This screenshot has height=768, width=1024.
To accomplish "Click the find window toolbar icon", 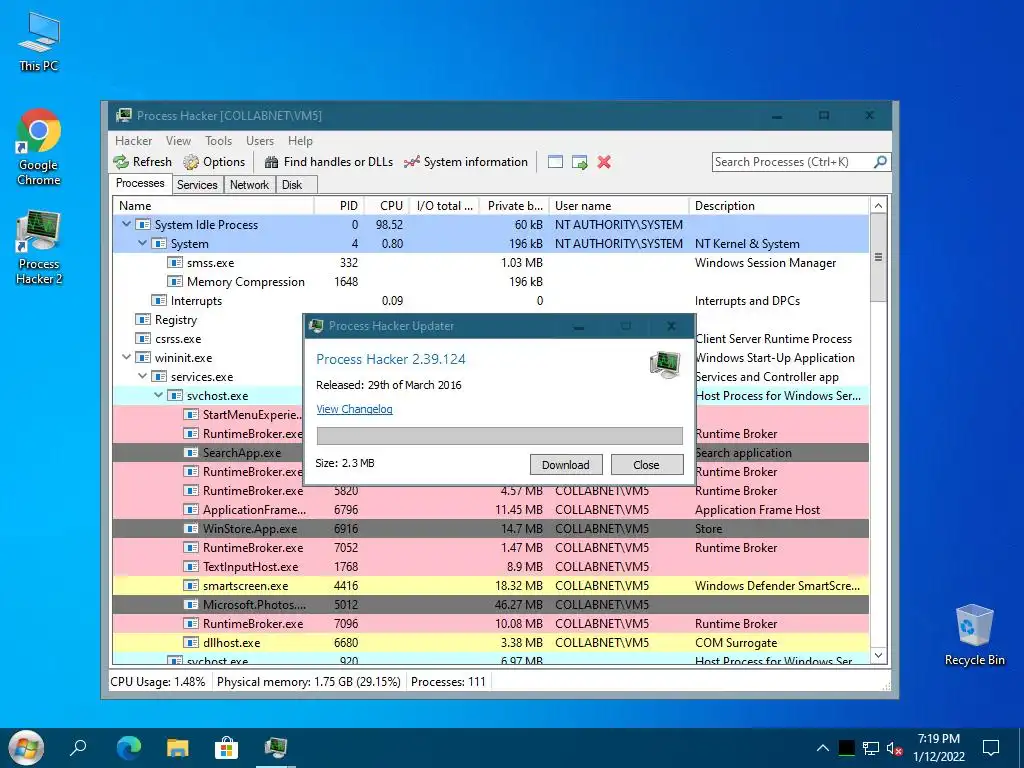I will 555,162.
